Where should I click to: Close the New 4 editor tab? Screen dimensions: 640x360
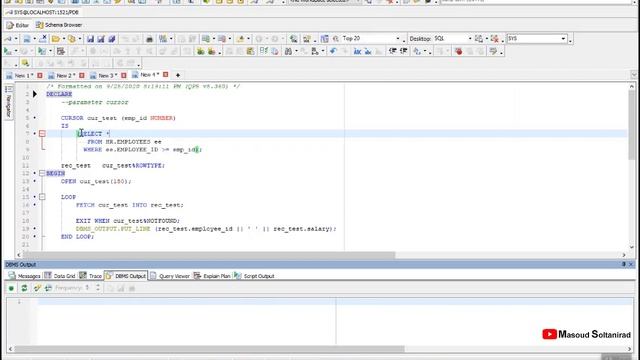pyautogui.click(x=165, y=75)
